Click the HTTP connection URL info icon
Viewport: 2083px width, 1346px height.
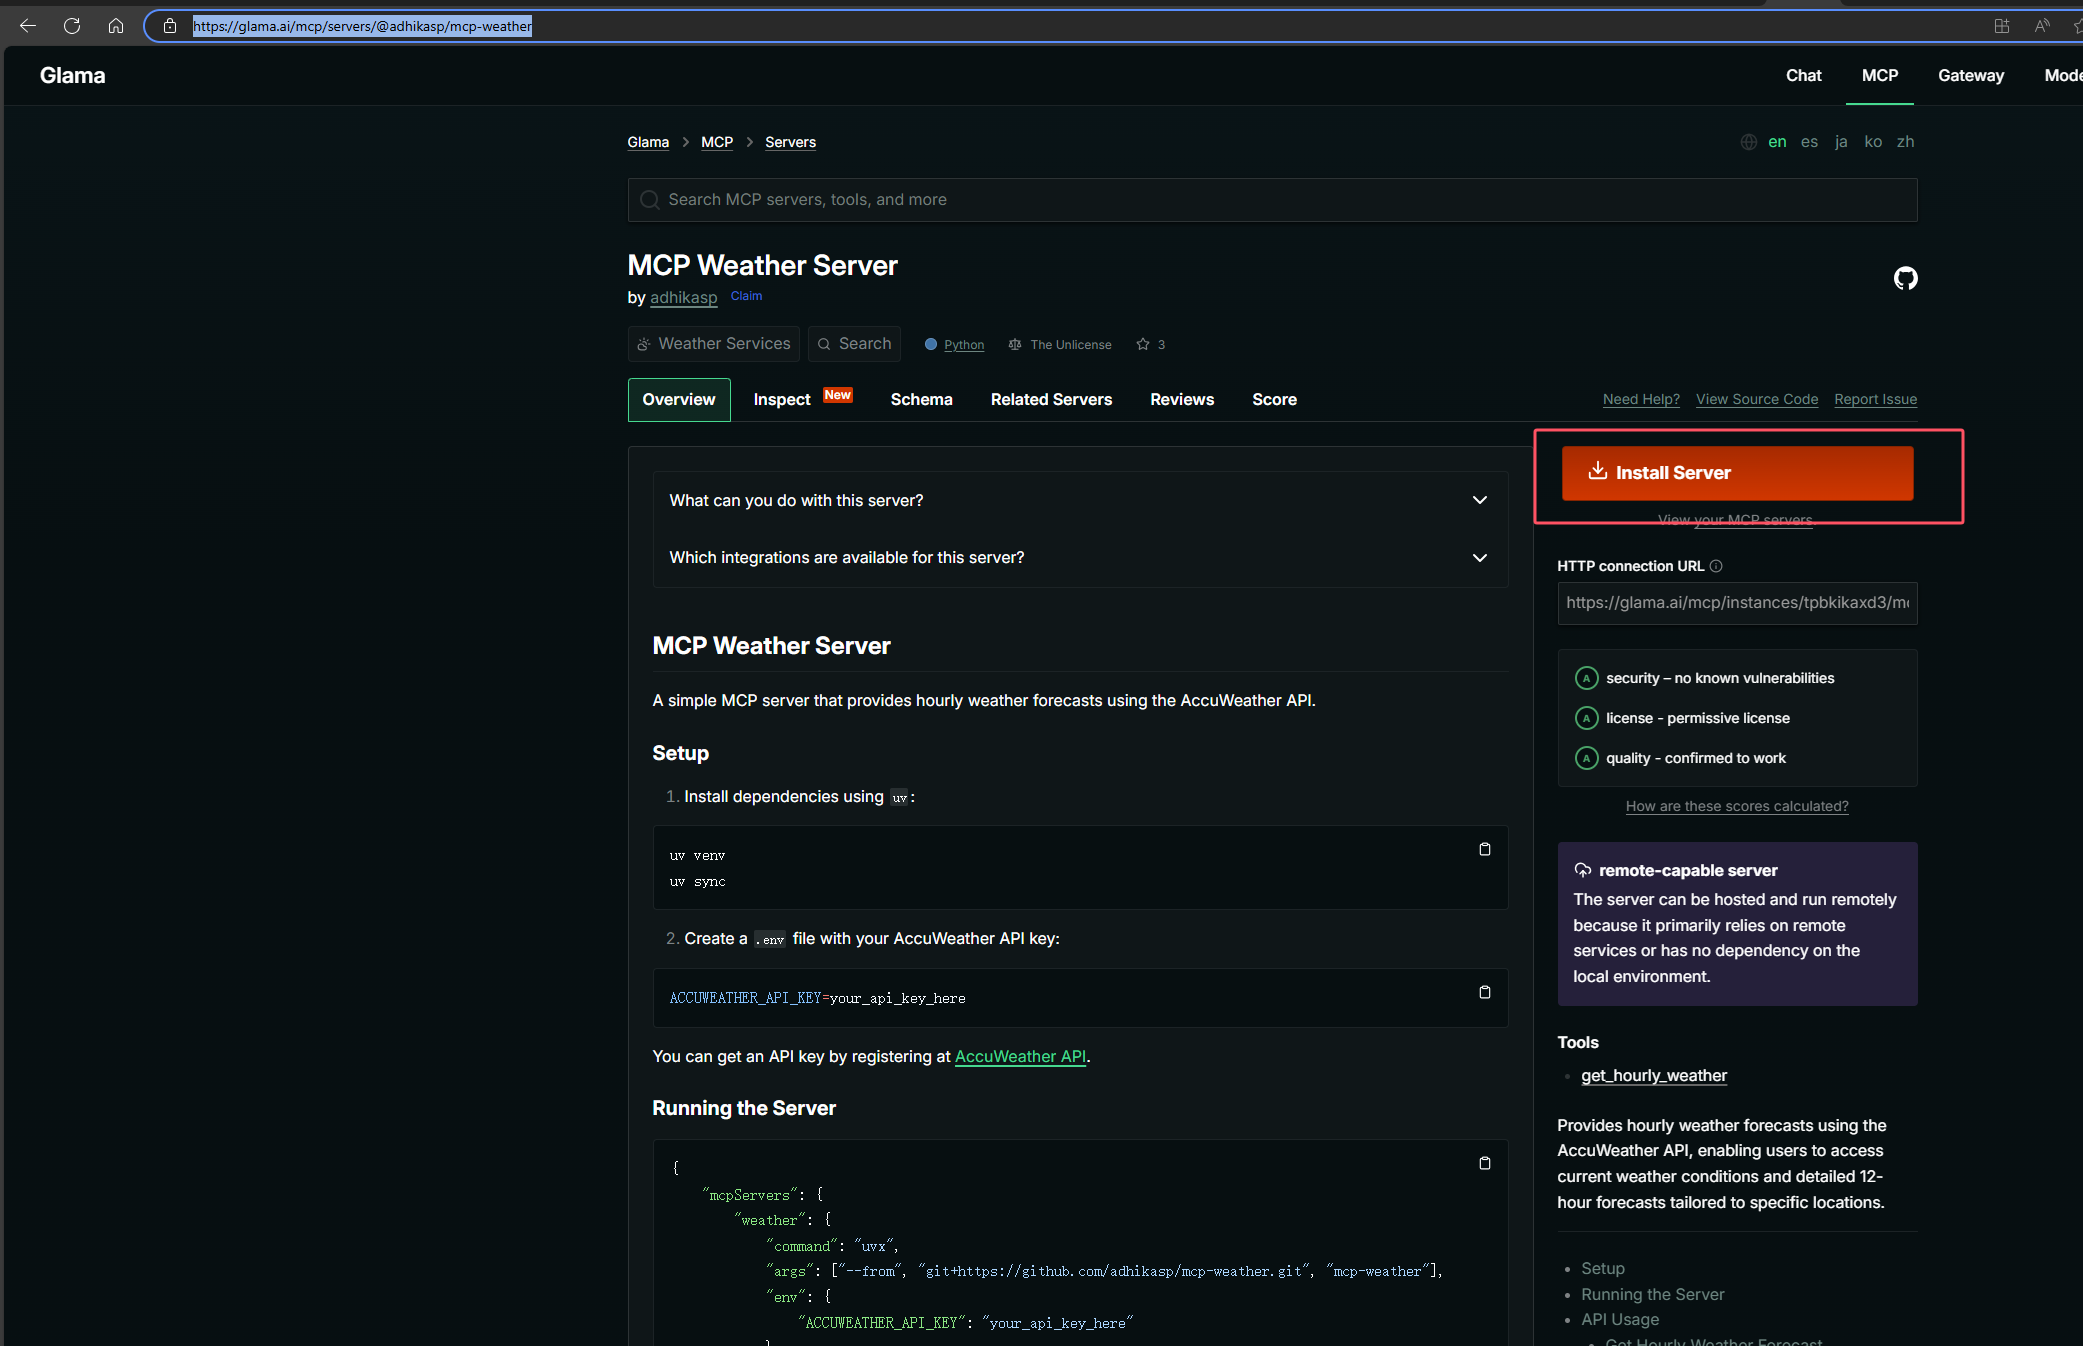tap(1716, 566)
